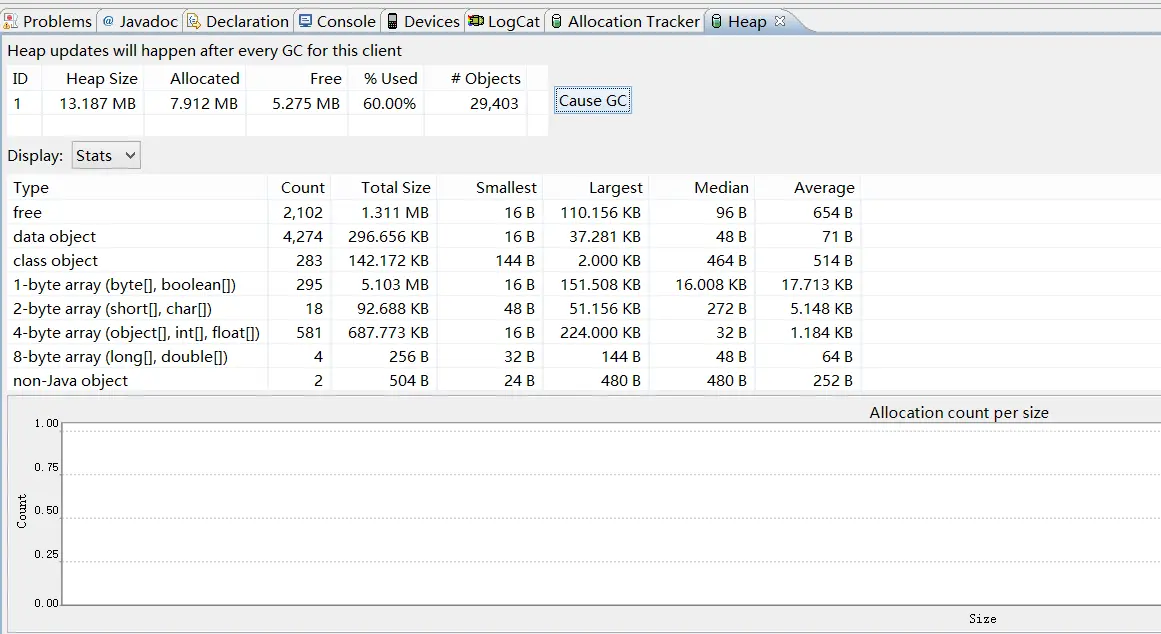Viewport: 1161px width, 634px height.
Task: Select the 8-byte array row
Action: click(x=434, y=357)
